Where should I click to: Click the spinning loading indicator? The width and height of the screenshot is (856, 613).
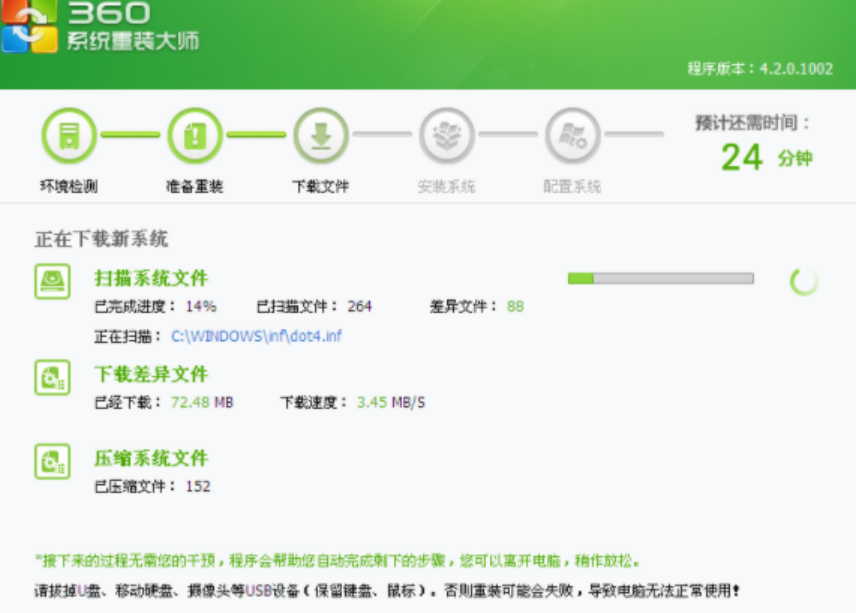click(804, 282)
